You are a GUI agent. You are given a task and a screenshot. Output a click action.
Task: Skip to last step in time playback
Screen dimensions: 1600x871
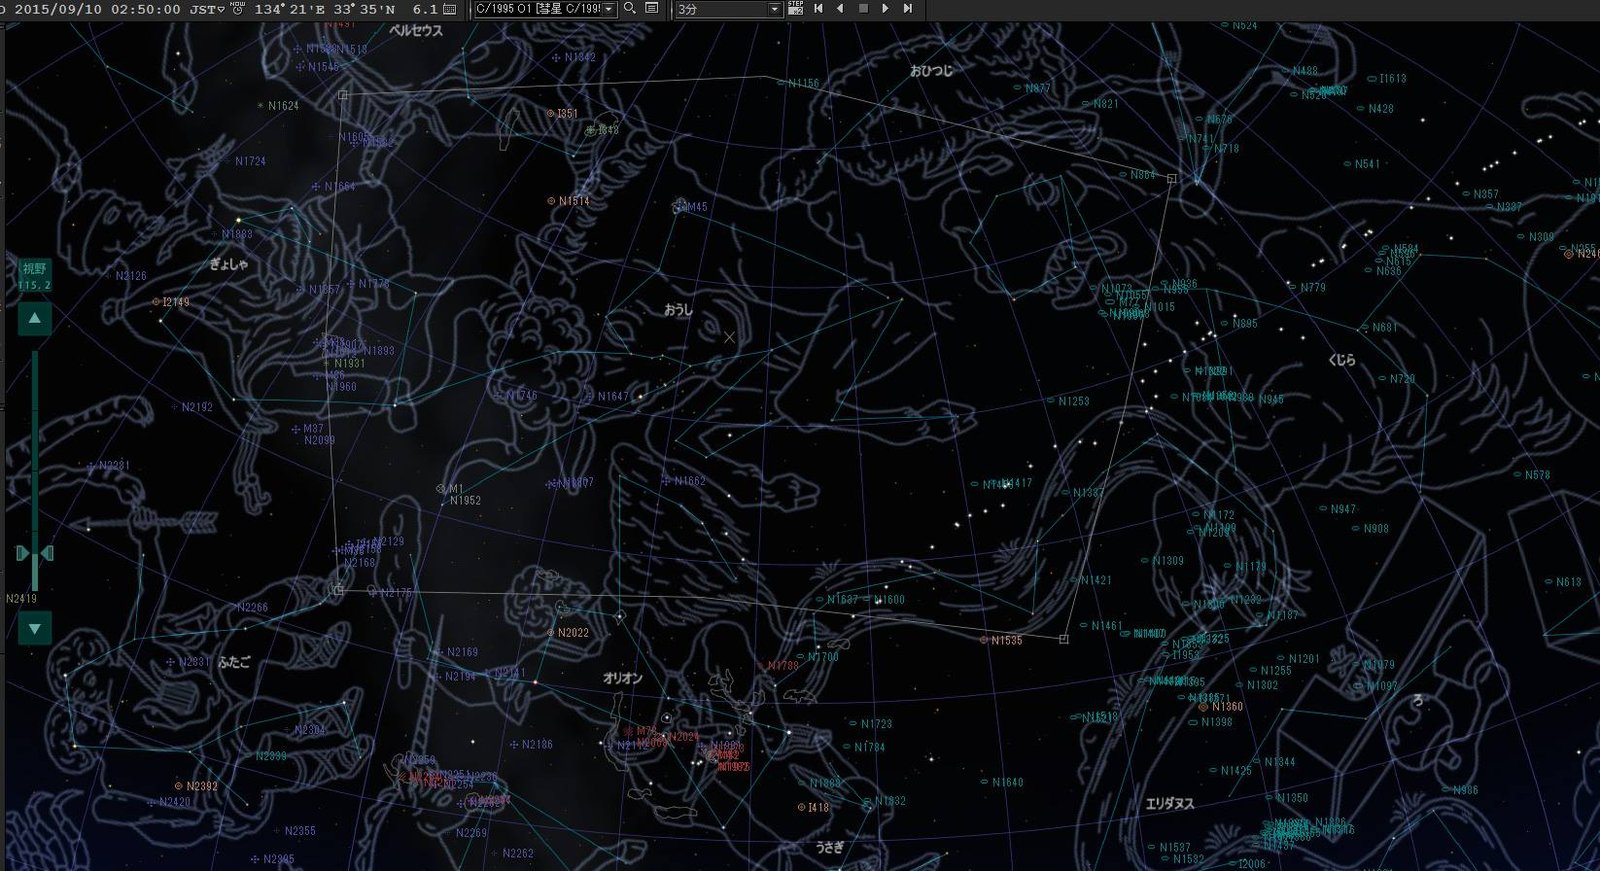tap(908, 8)
